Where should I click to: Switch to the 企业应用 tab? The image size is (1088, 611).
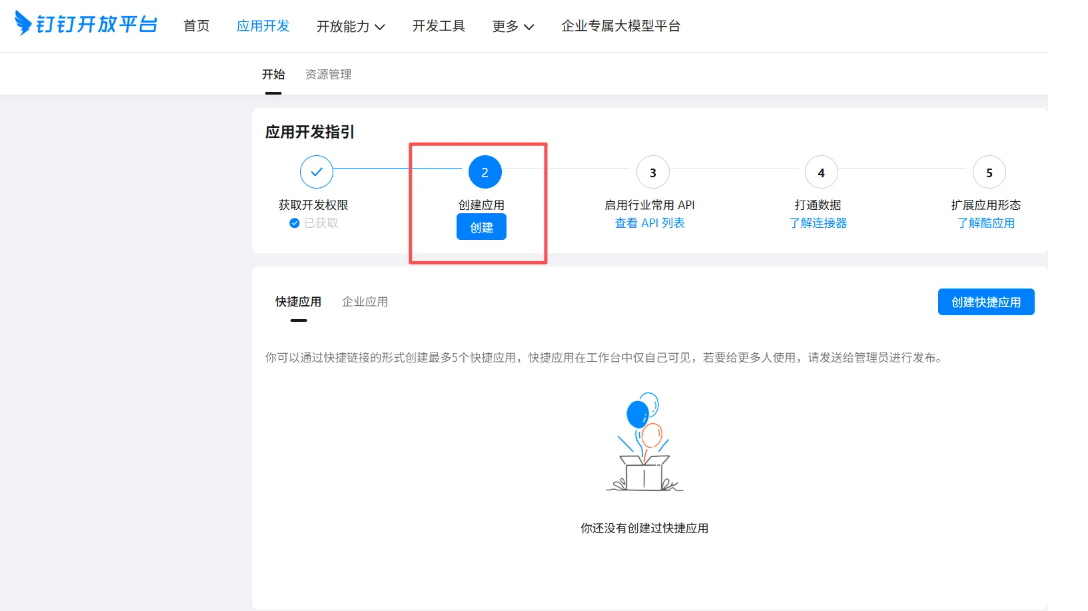[365, 301]
